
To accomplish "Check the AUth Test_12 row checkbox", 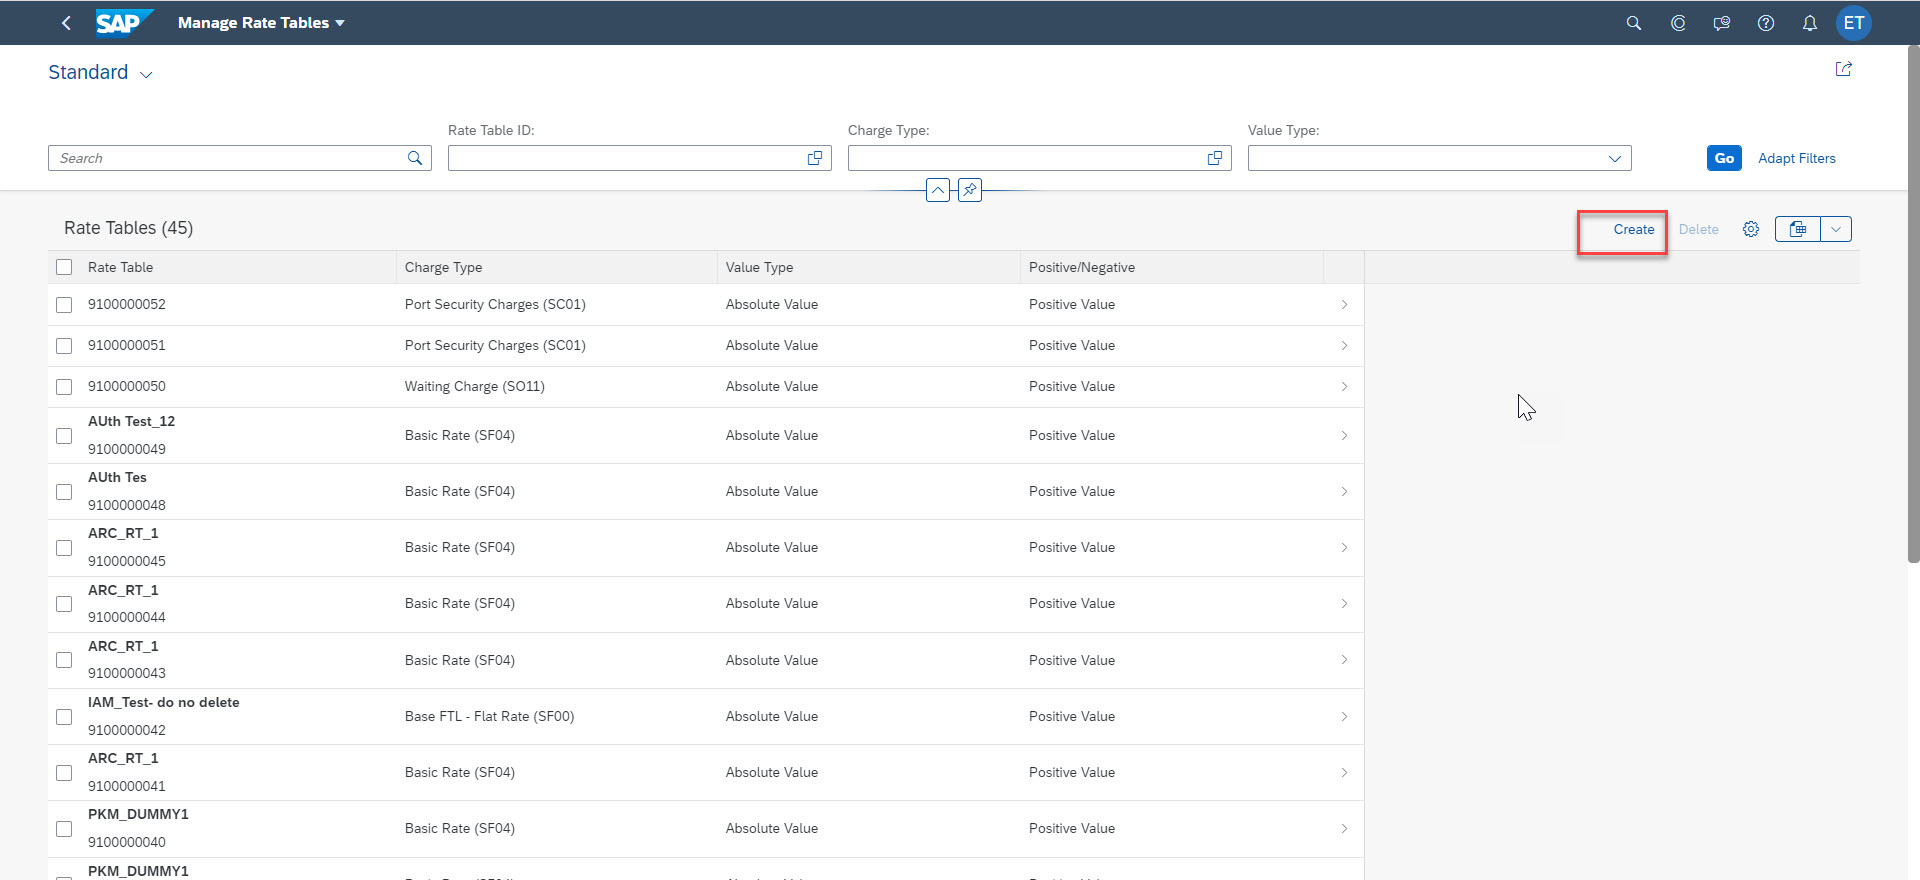I will coord(64,436).
